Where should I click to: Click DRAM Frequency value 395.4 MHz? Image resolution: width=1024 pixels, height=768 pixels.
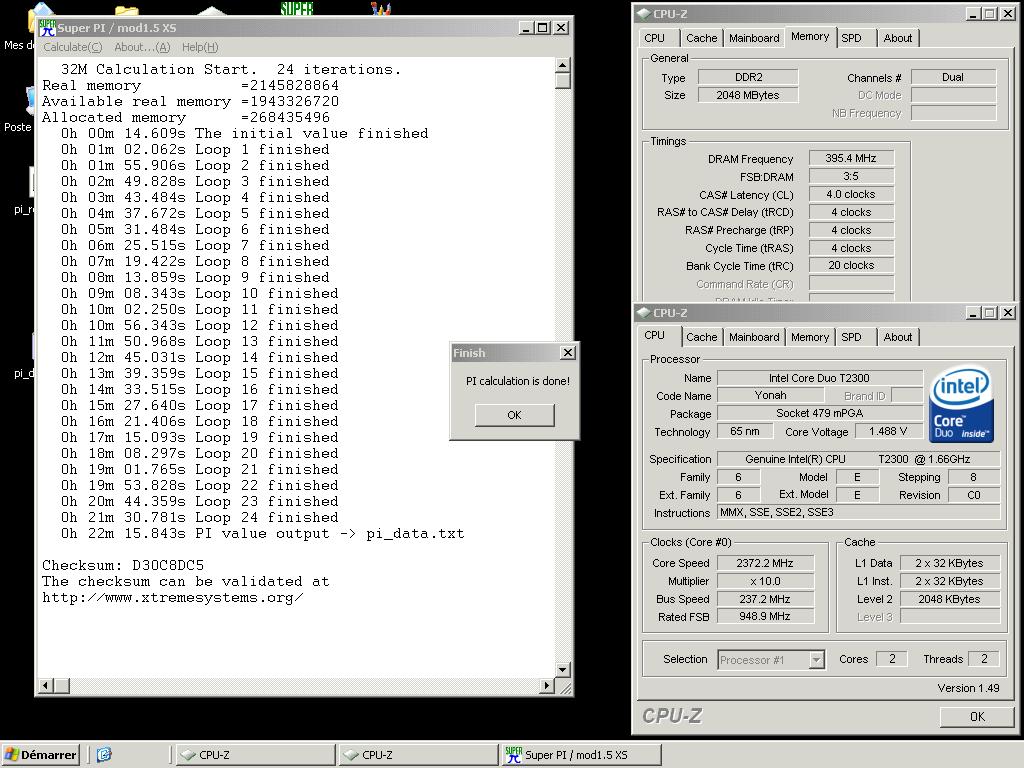point(851,158)
